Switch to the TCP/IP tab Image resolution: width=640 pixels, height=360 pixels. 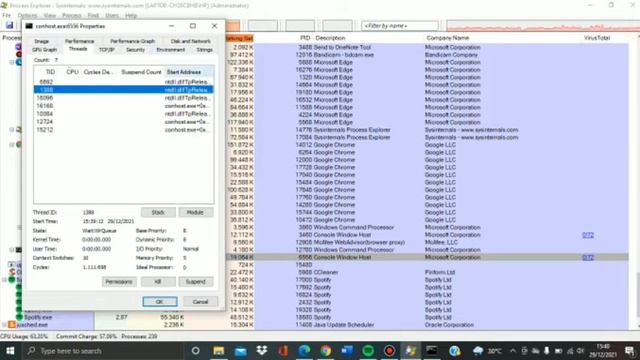click(x=107, y=50)
